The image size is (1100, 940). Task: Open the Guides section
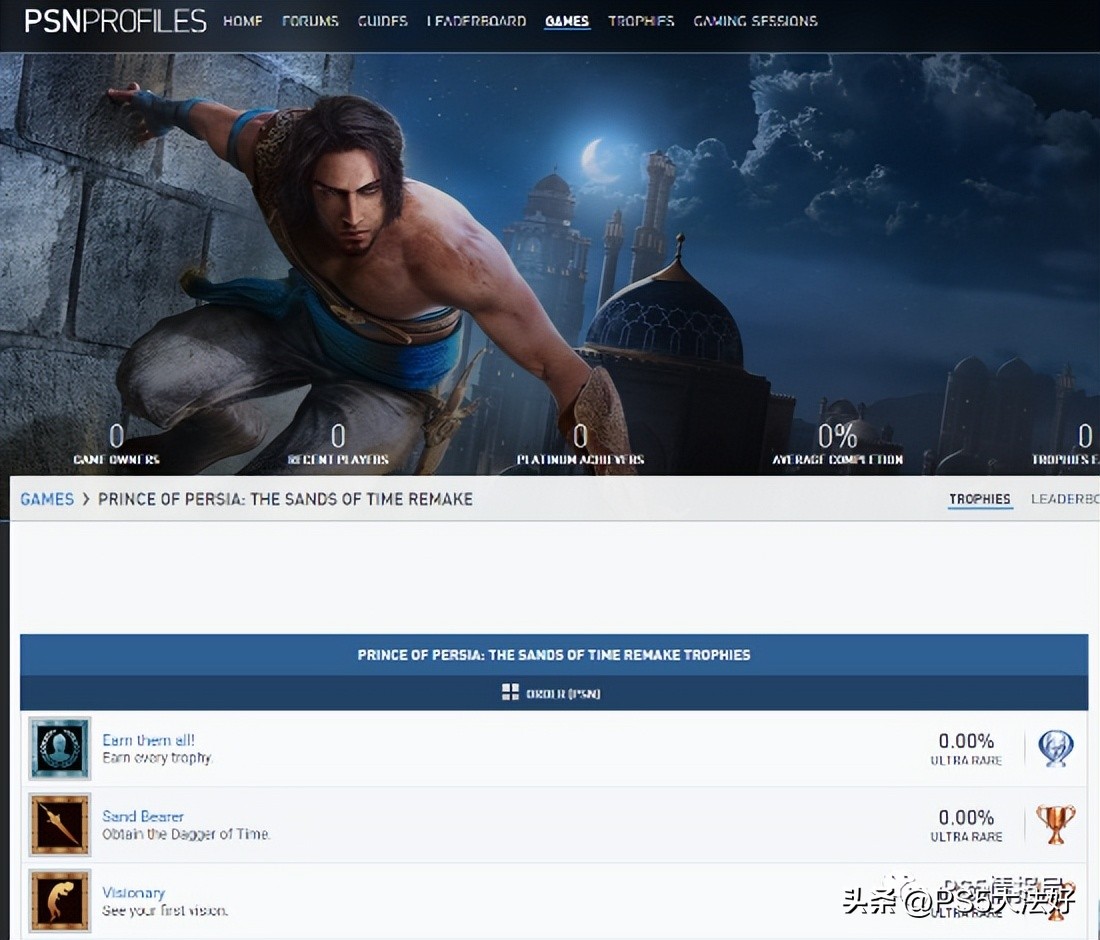(383, 21)
